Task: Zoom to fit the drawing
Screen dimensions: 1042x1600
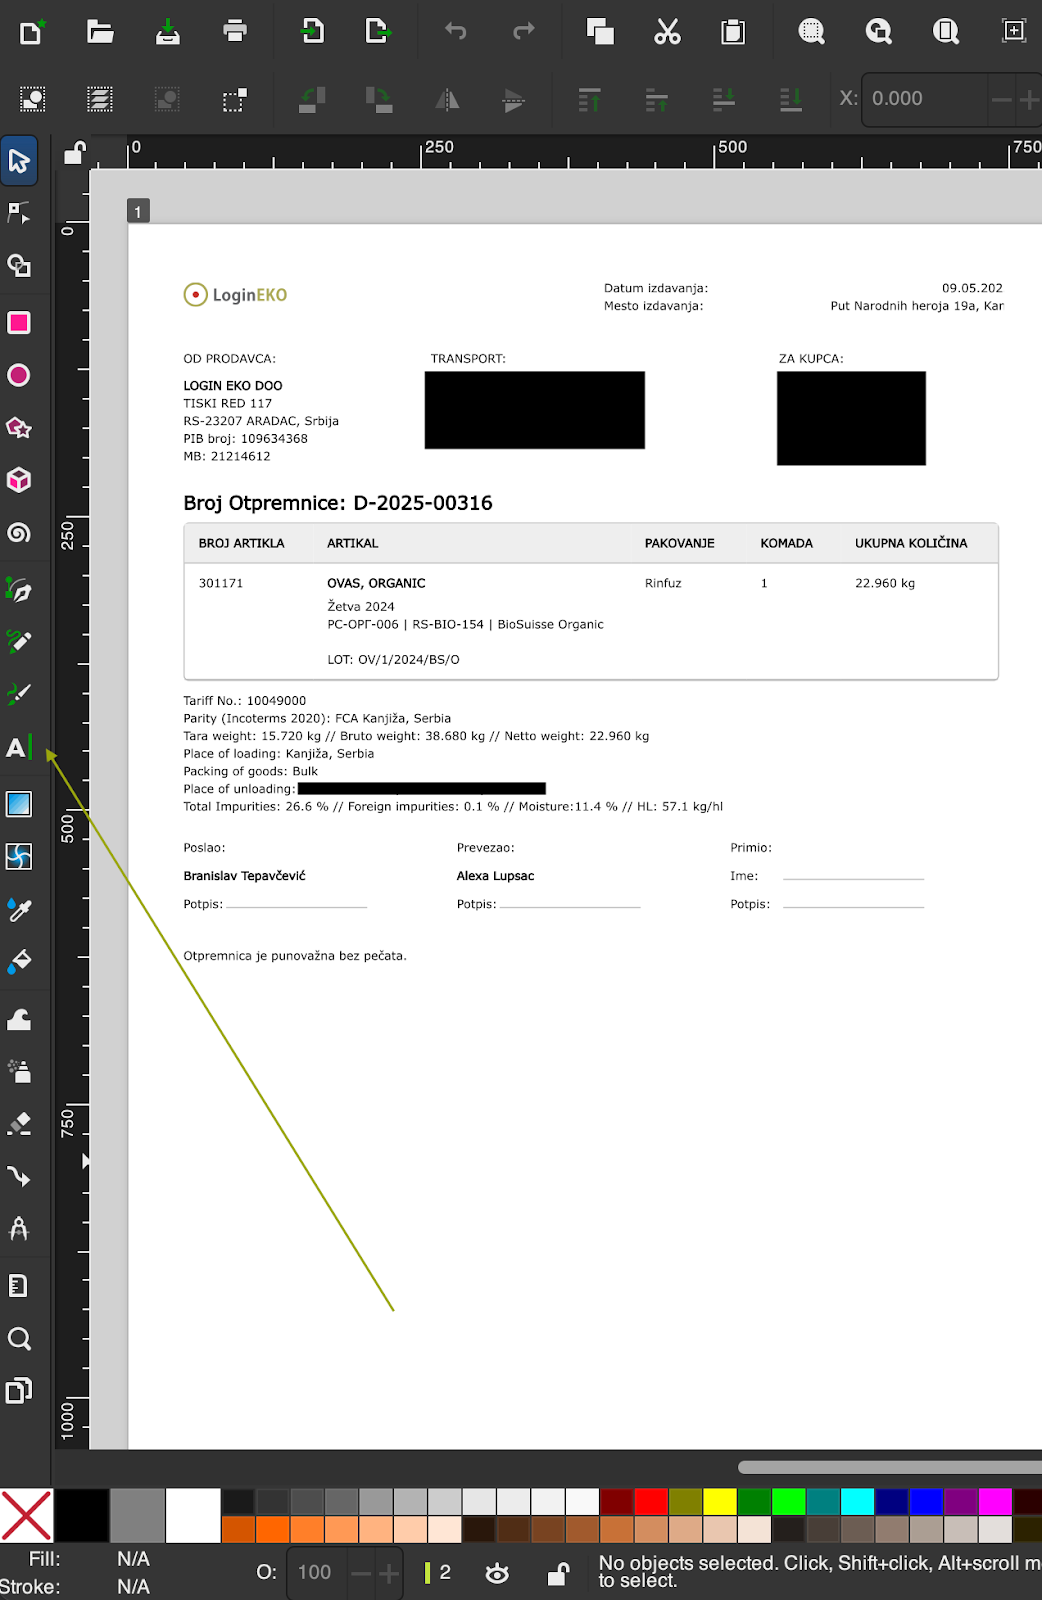Action: pyautogui.click(x=878, y=32)
